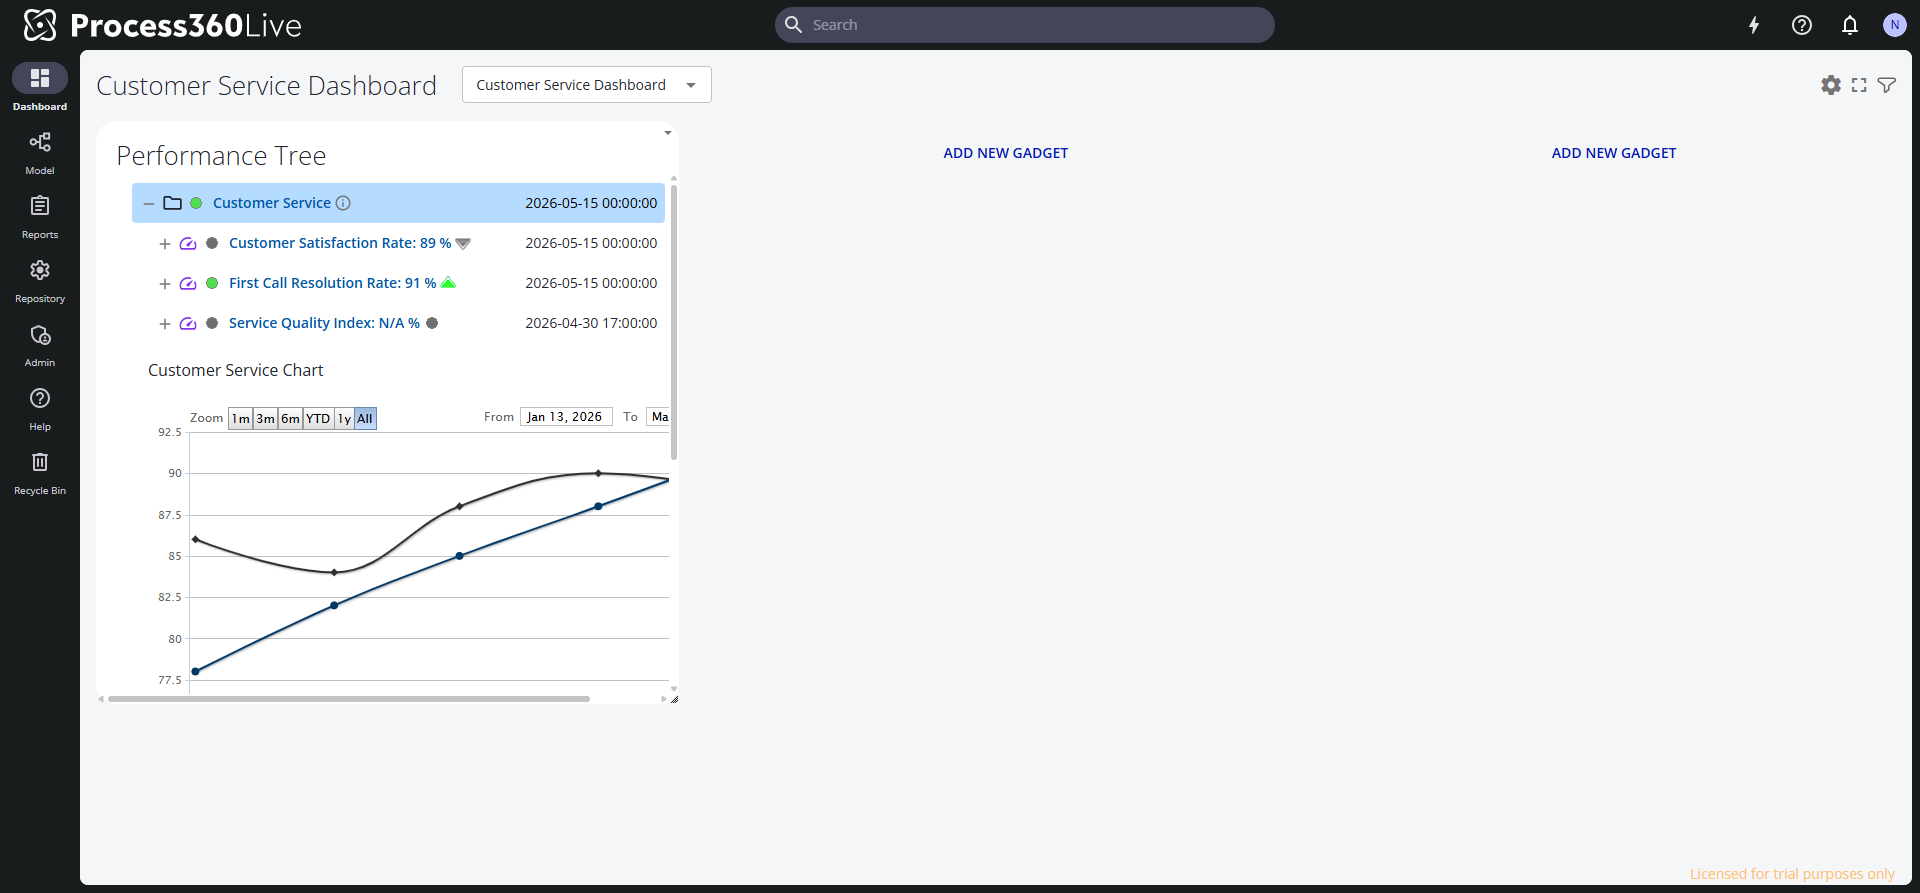Open dashboard settings gear icon
Screen dimensions: 1920x893
pyautogui.click(x=1831, y=85)
